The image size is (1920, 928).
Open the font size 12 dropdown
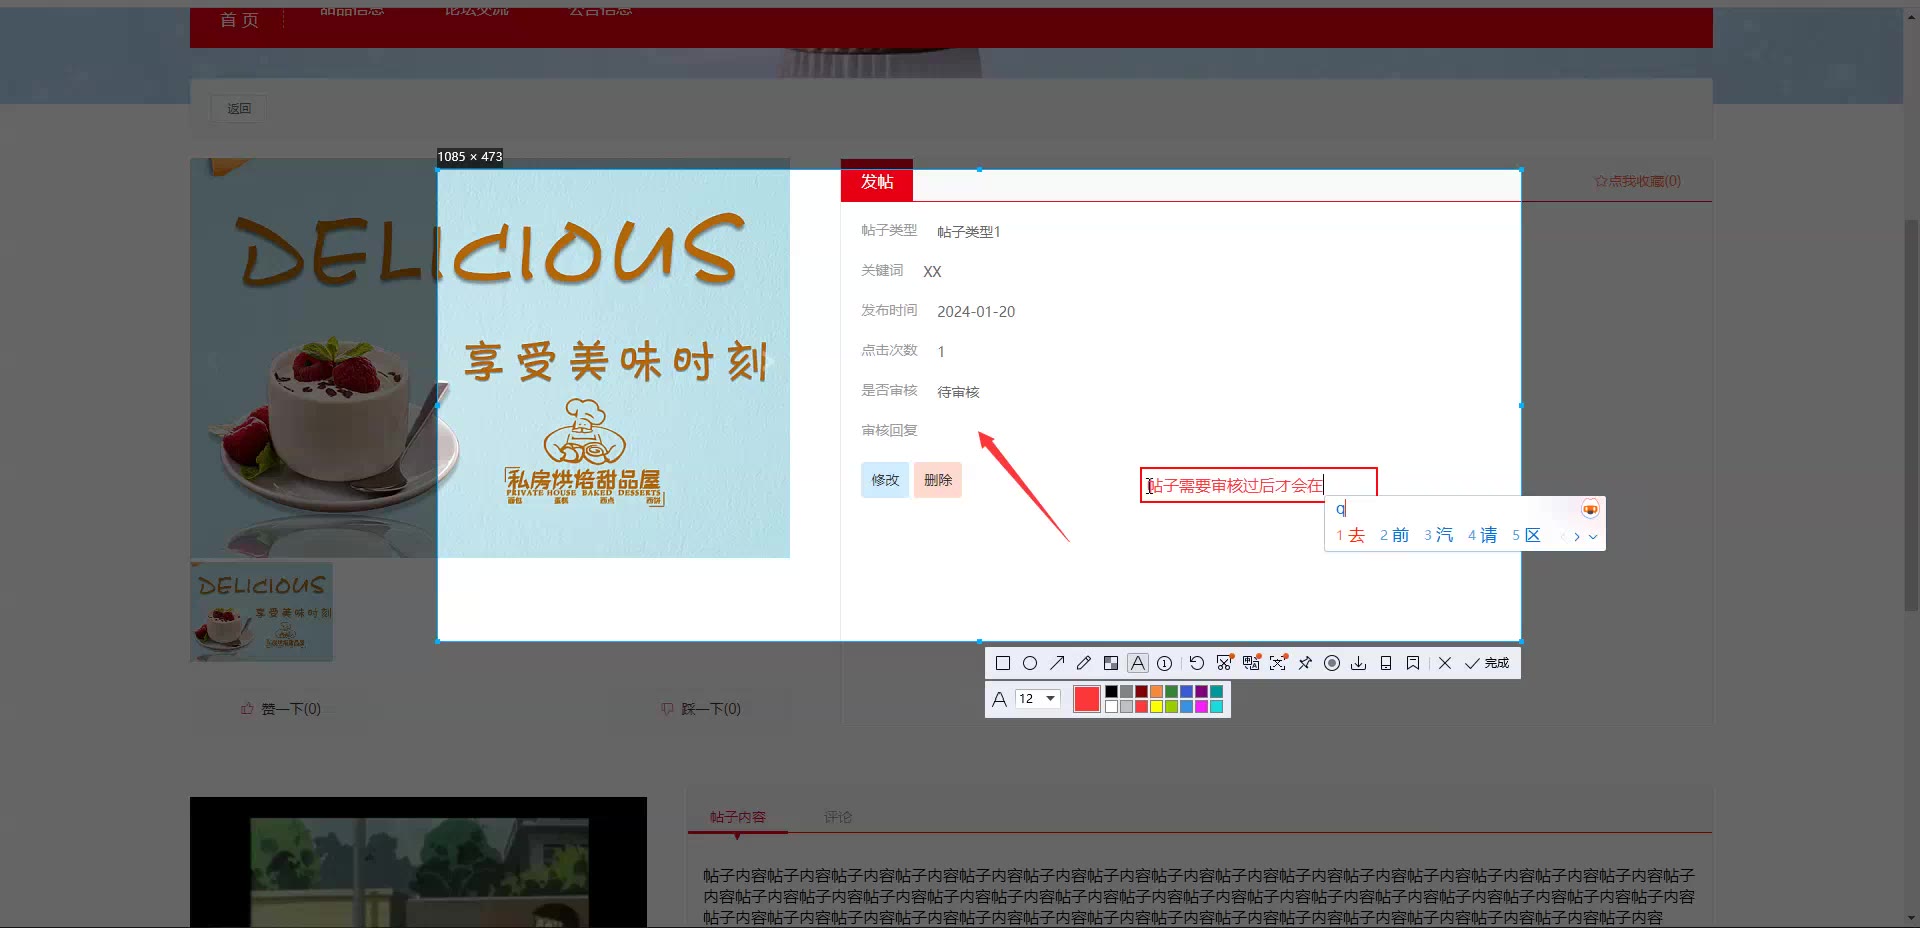pos(1037,699)
